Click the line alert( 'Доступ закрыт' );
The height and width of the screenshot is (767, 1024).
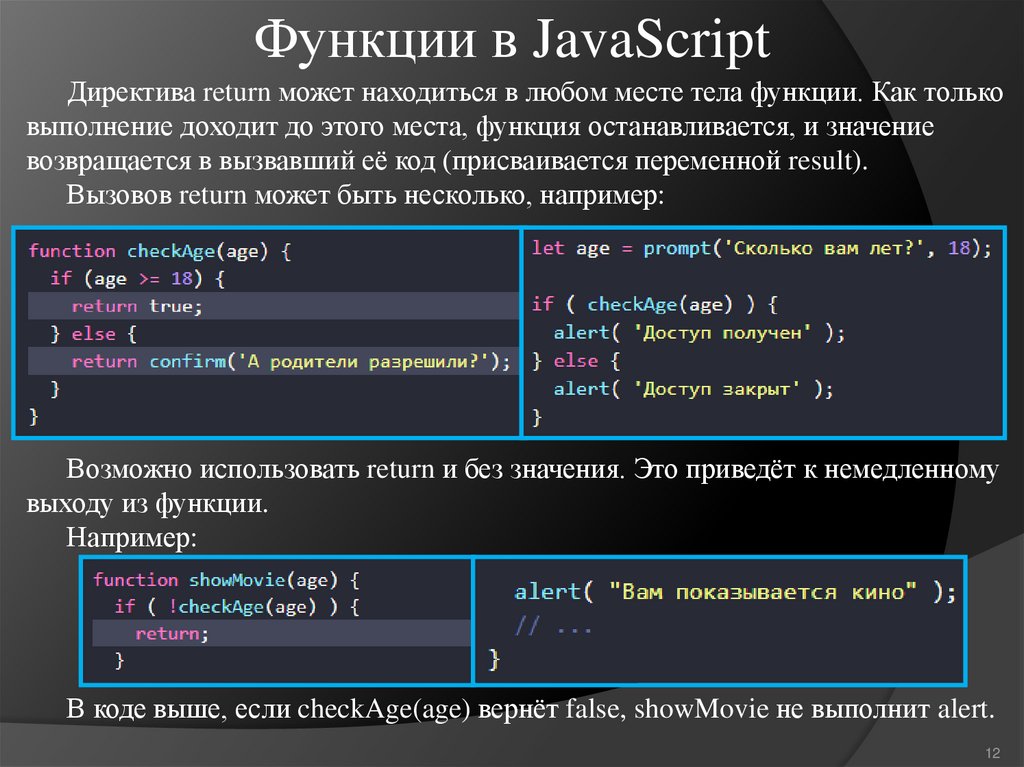click(x=693, y=389)
